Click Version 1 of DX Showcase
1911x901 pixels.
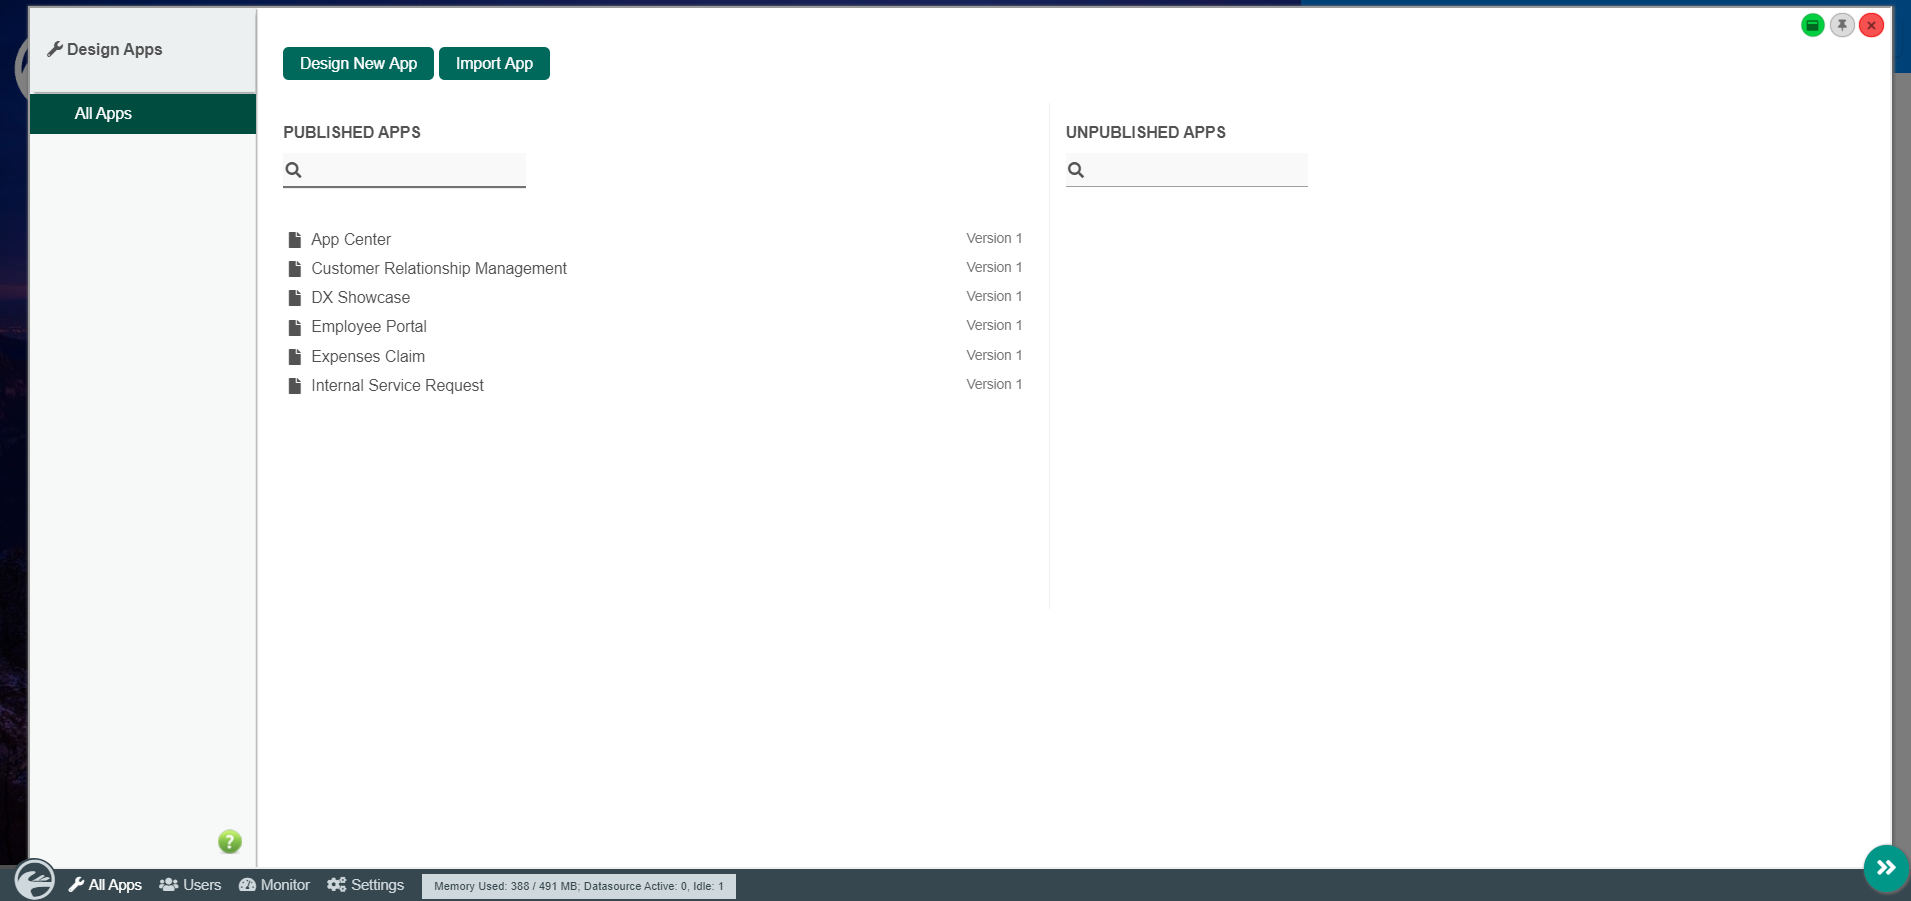point(994,296)
